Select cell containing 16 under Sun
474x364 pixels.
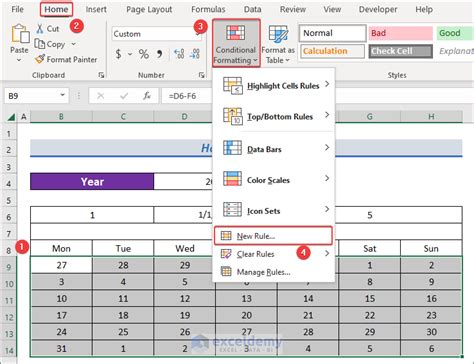click(431, 298)
